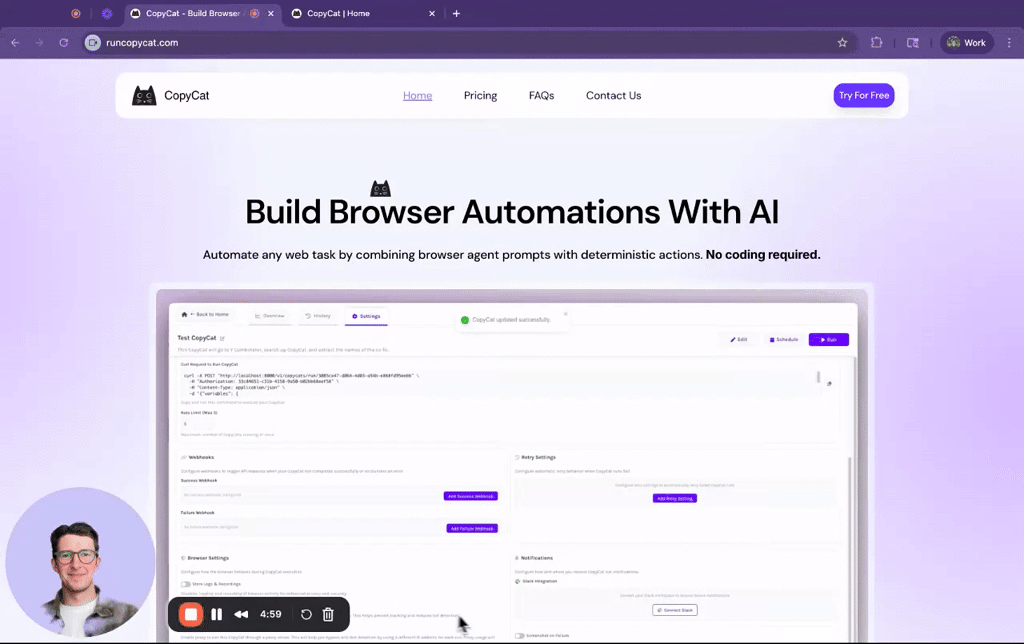The width and height of the screenshot is (1024, 644).
Task: Open the Work profile menu
Action: 966,42
